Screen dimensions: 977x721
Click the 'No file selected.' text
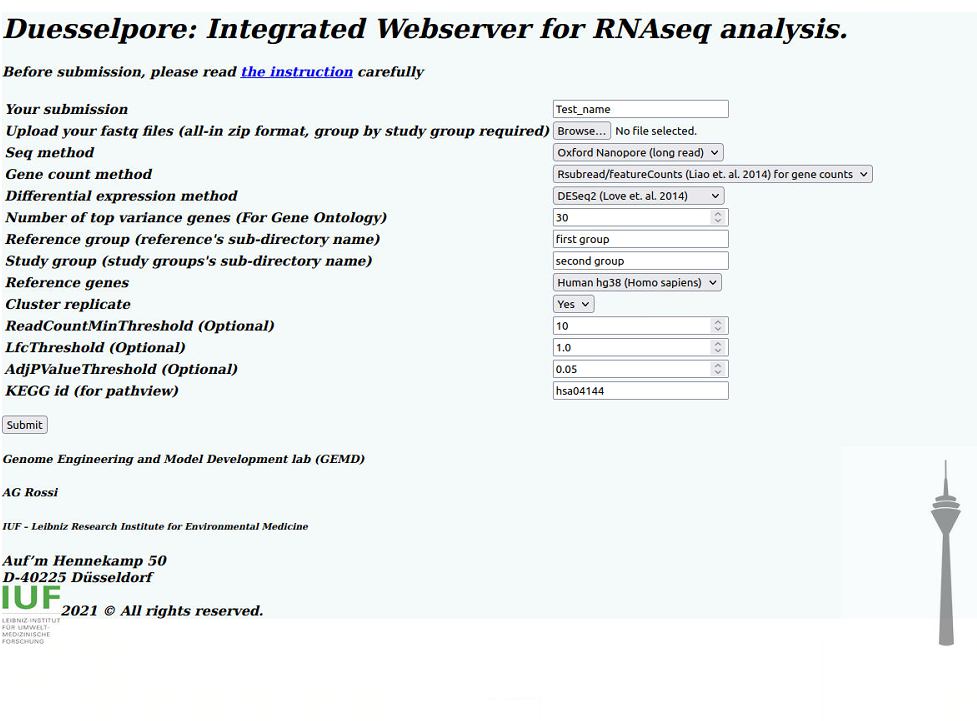coord(656,131)
